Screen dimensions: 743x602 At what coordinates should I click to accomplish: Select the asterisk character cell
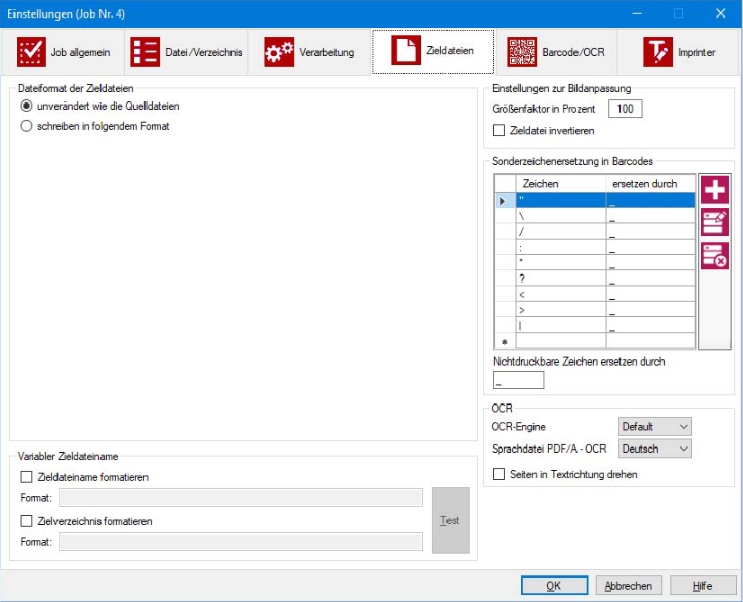(561, 263)
